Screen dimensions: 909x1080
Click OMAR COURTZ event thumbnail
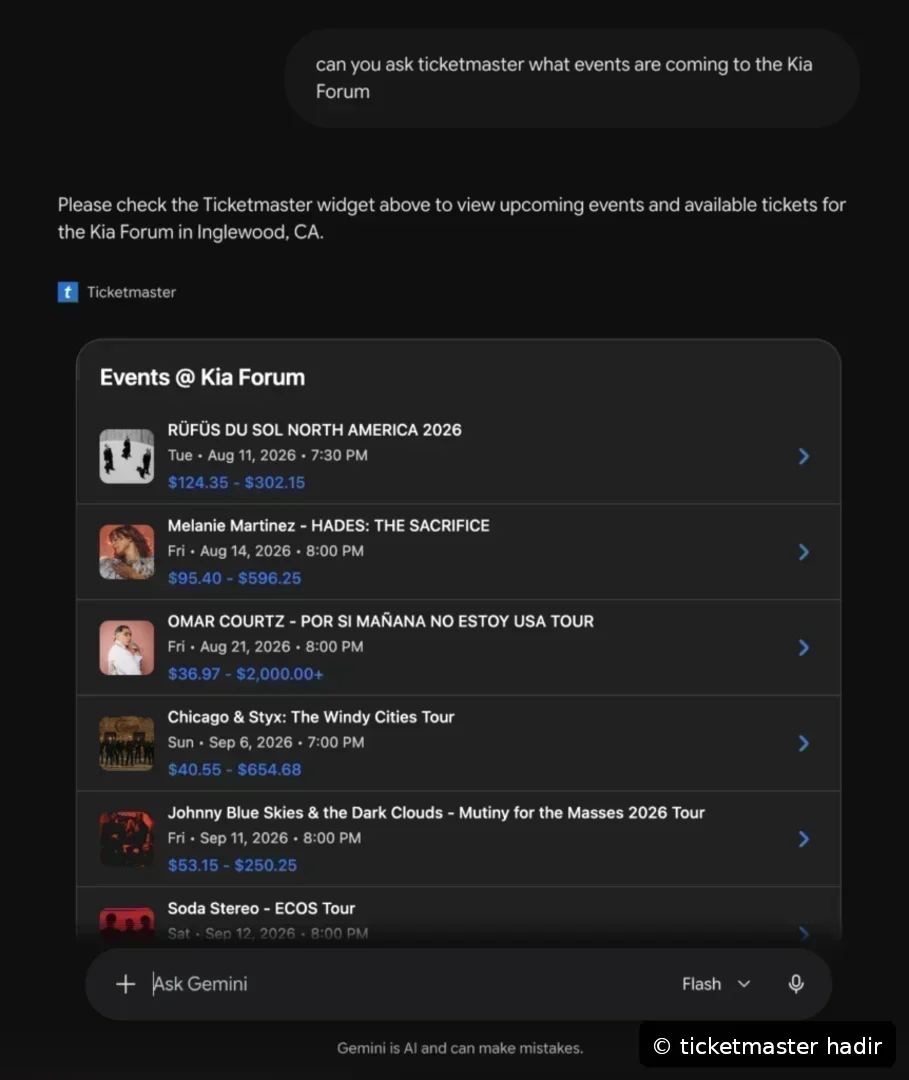(127, 647)
